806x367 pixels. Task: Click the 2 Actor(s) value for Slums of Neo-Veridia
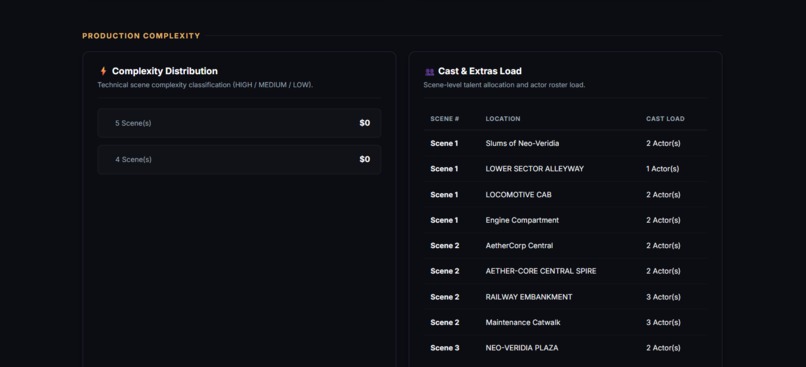pos(663,143)
